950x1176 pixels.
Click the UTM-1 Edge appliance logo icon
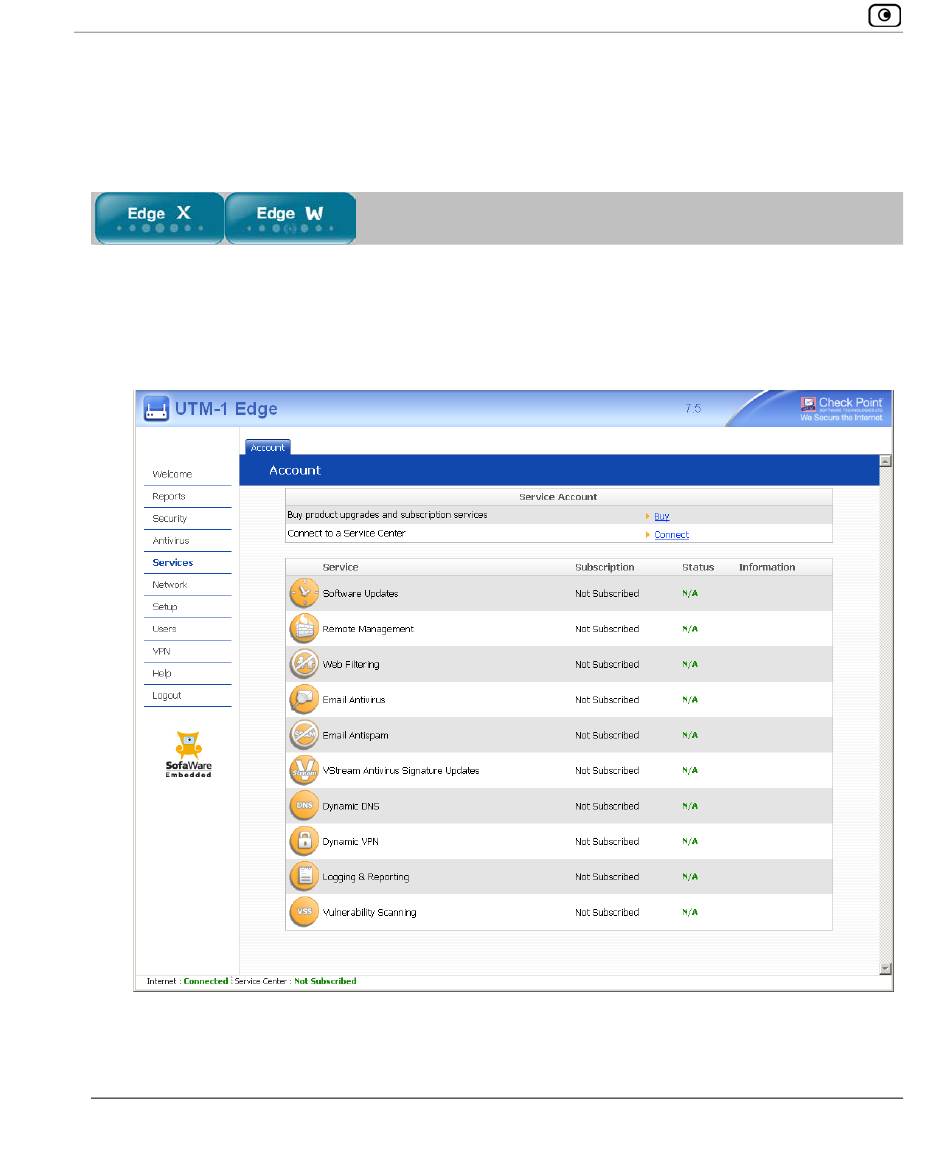click(x=156, y=409)
